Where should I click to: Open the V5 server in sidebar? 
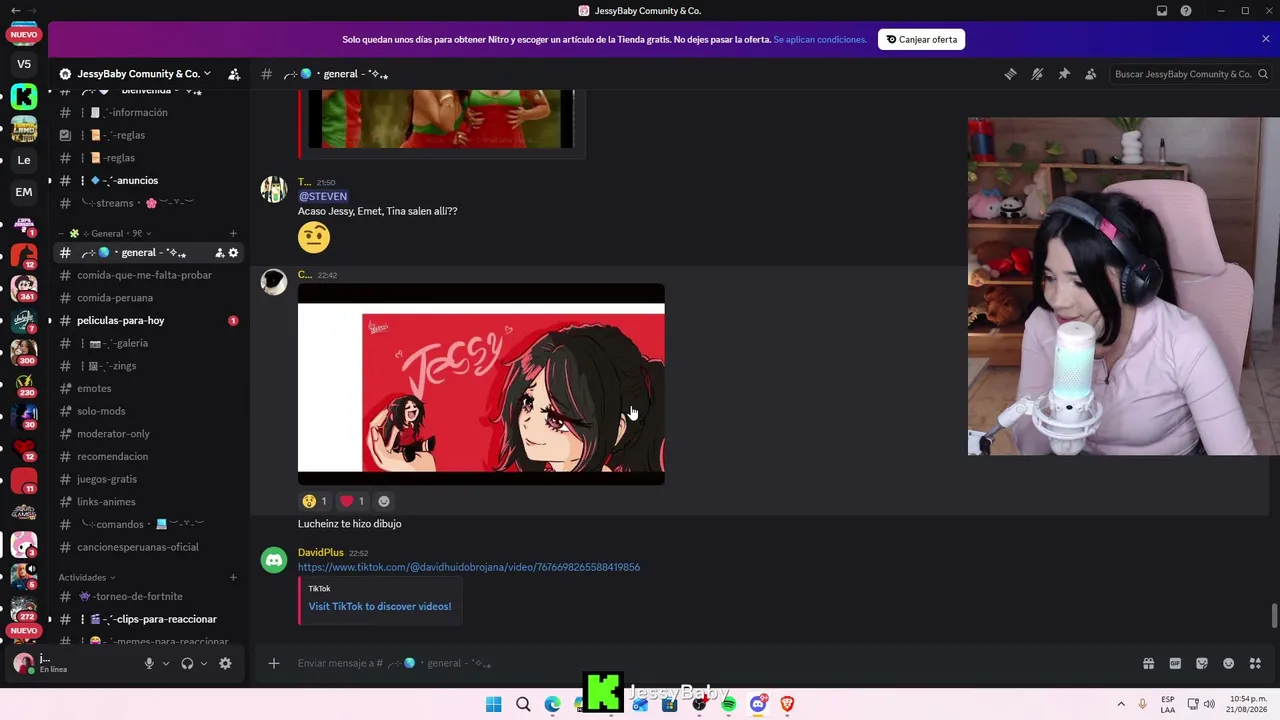click(x=24, y=64)
